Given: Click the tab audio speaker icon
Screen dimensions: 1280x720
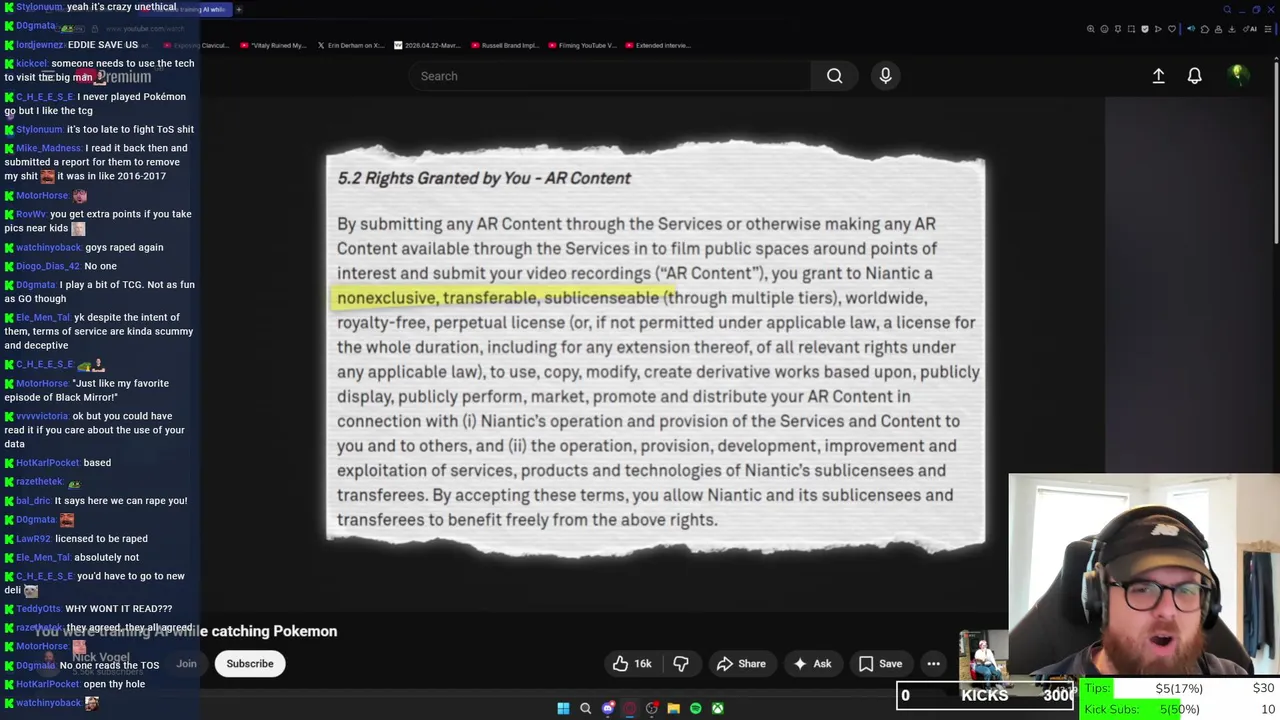Looking at the screenshot, I should tap(1191, 29).
